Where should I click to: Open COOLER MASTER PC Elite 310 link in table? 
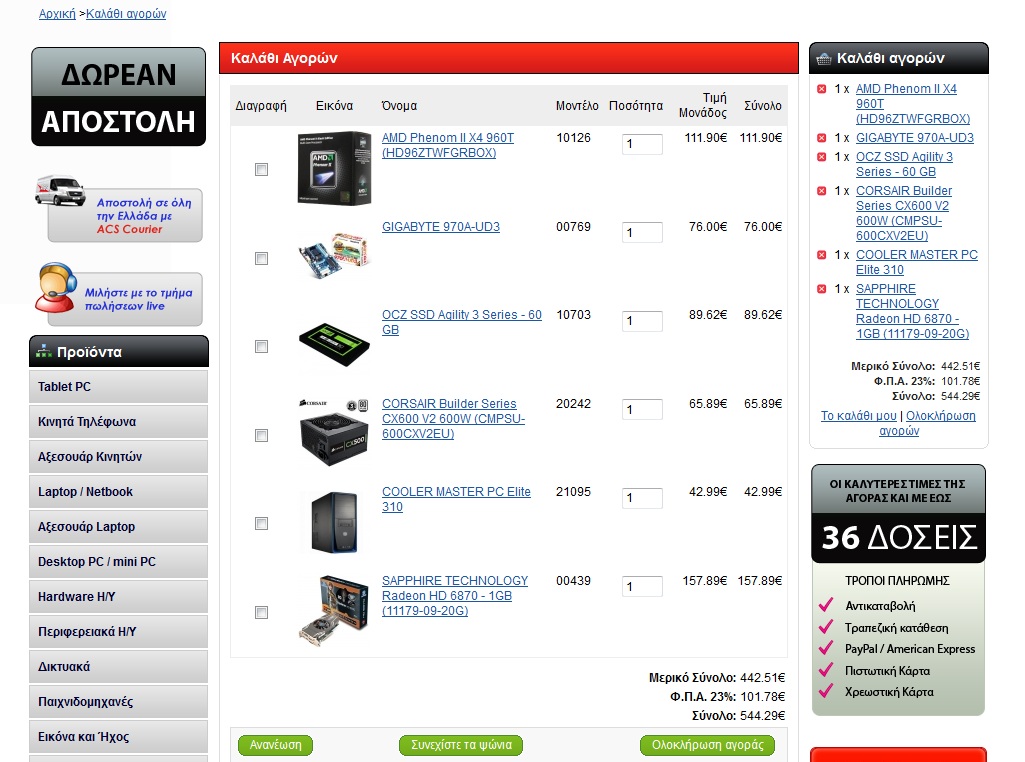[x=456, y=499]
